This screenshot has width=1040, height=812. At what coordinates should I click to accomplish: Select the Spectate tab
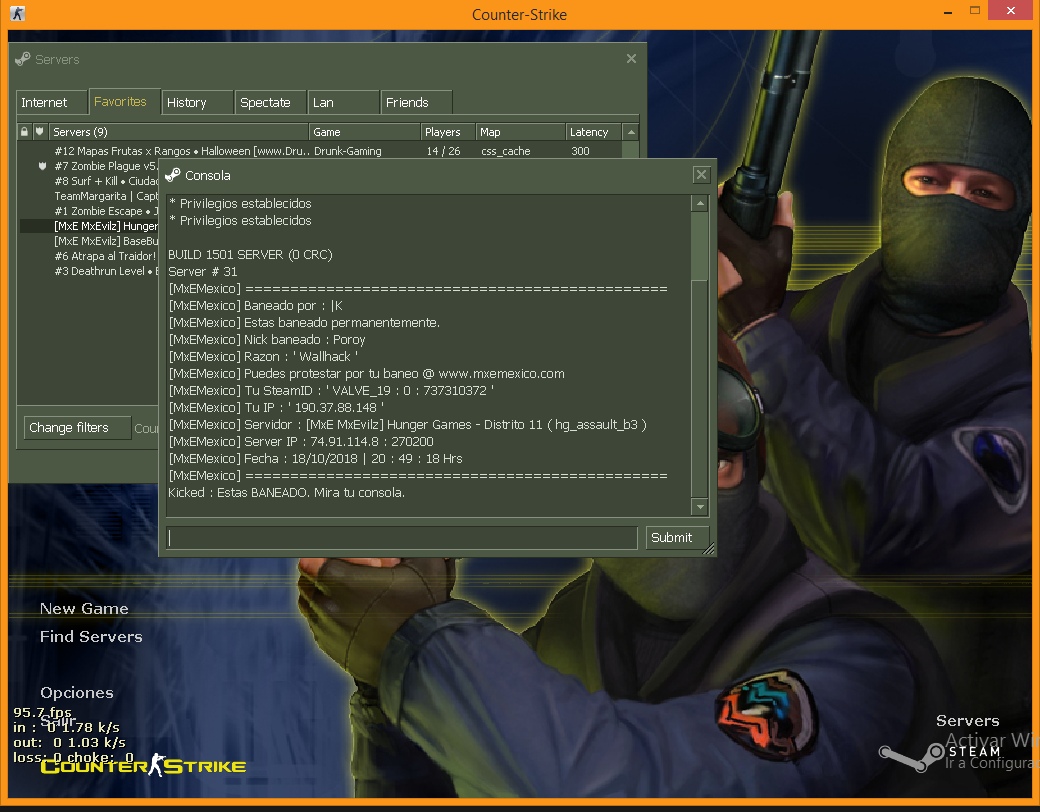pyautogui.click(x=270, y=103)
